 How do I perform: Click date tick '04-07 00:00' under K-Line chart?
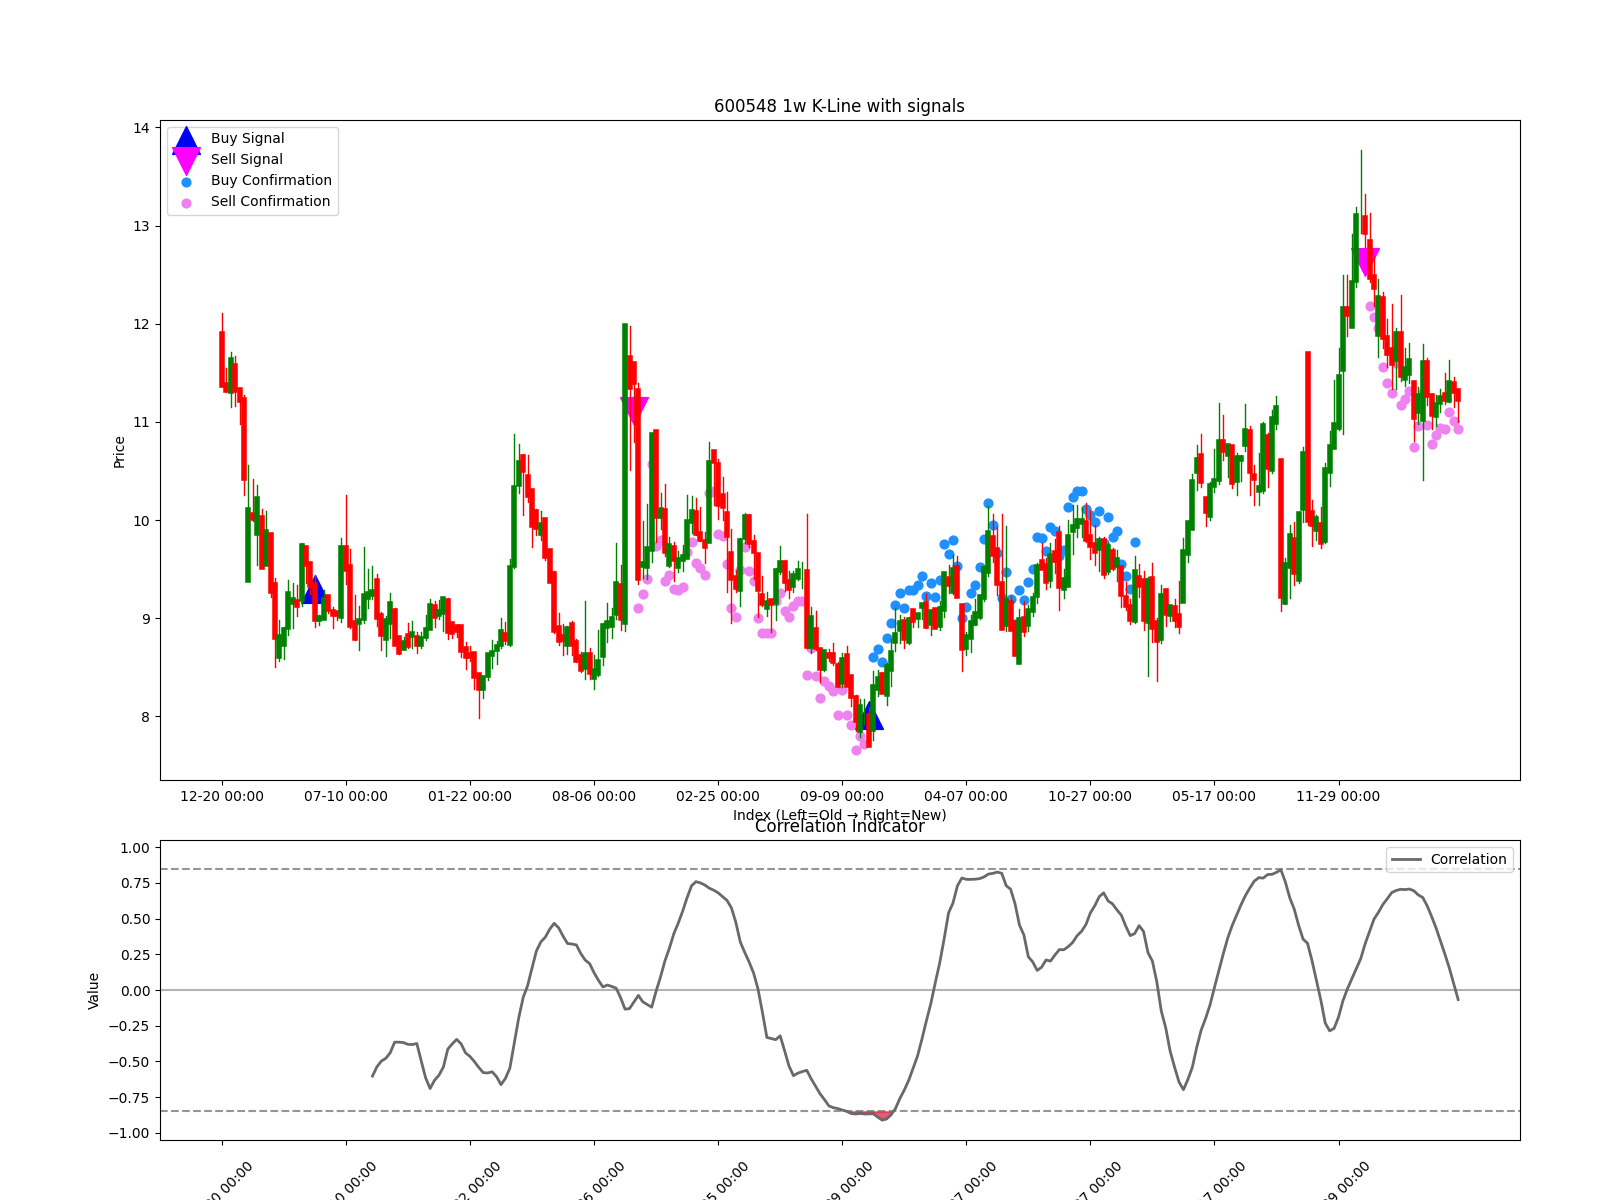click(966, 796)
